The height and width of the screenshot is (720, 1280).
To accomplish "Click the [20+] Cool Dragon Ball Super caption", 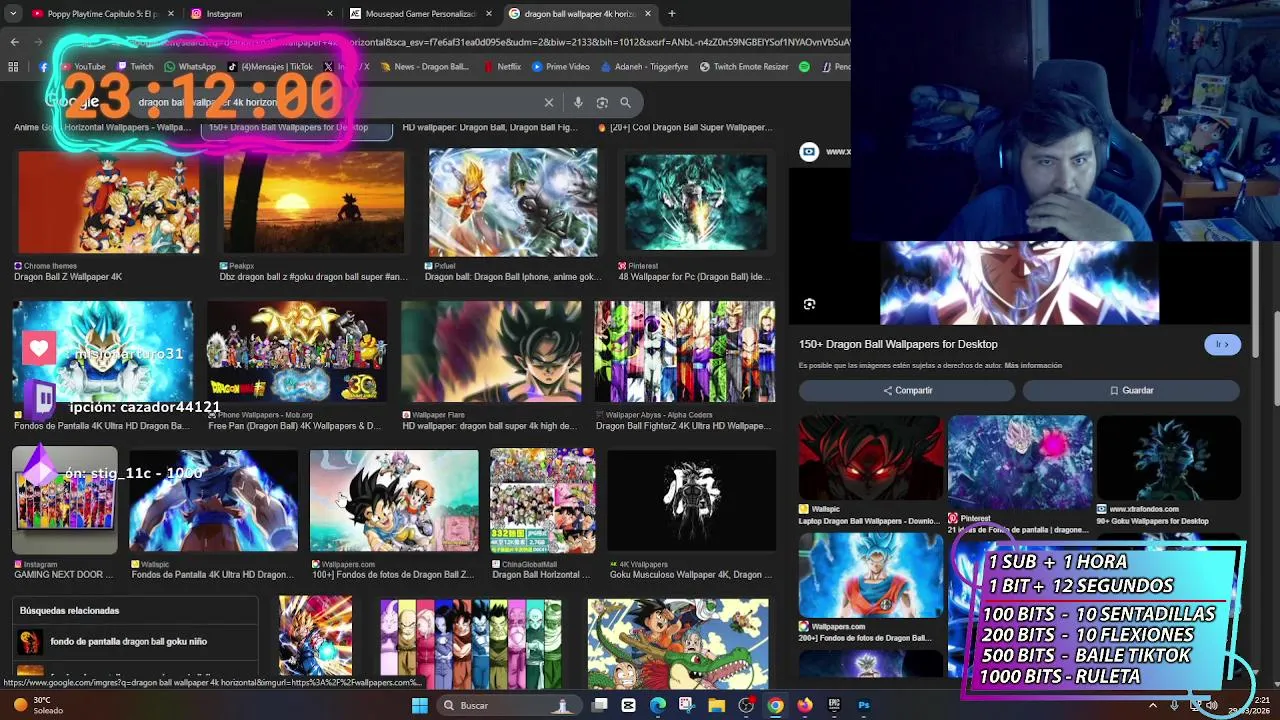I will pos(690,127).
